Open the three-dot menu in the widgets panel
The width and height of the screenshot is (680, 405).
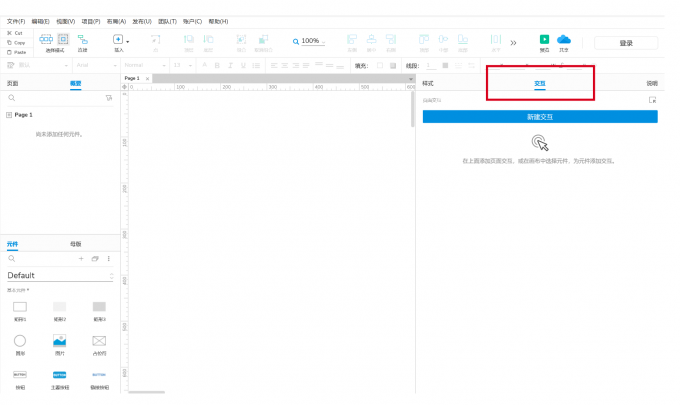108,258
